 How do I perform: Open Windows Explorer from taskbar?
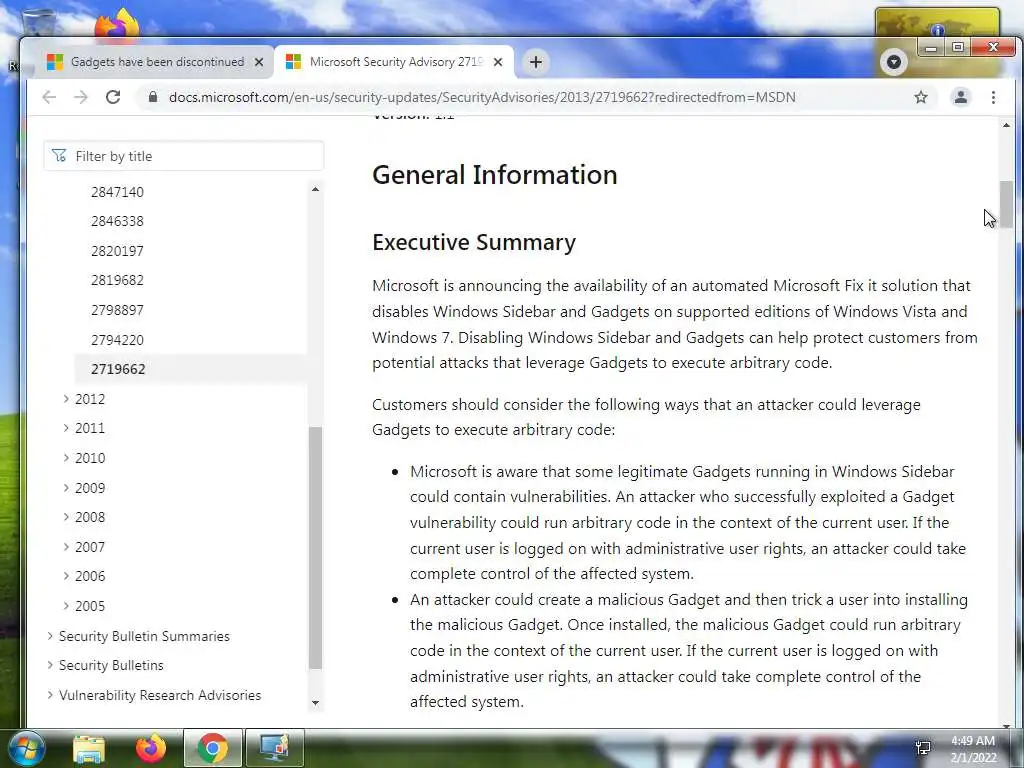pyautogui.click(x=89, y=749)
